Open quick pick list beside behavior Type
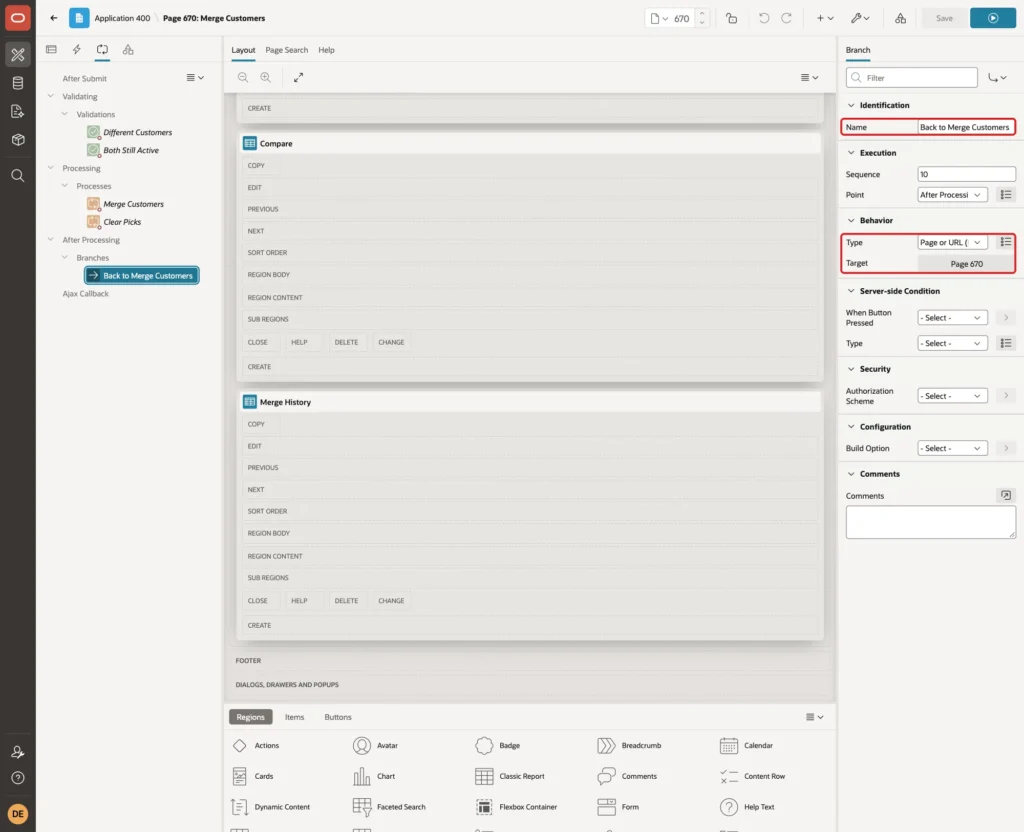The width and height of the screenshot is (1024, 832). pyautogui.click(x=1006, y=242)
